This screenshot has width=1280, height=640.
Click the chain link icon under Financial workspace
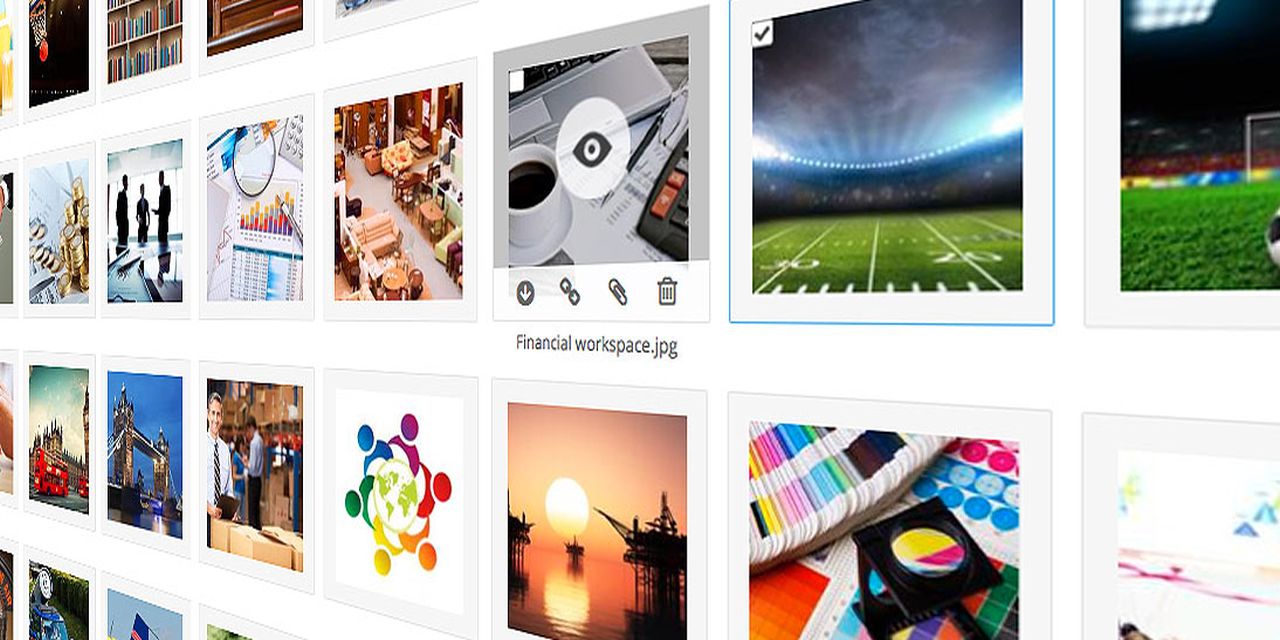[570, 292]
